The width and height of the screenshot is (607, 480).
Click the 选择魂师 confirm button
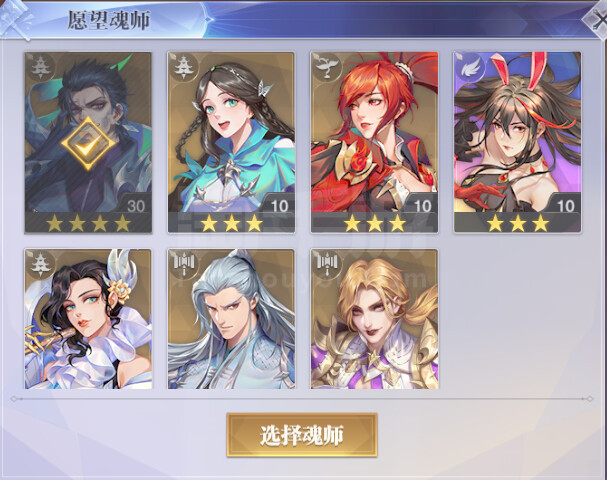tap(302, 435)
